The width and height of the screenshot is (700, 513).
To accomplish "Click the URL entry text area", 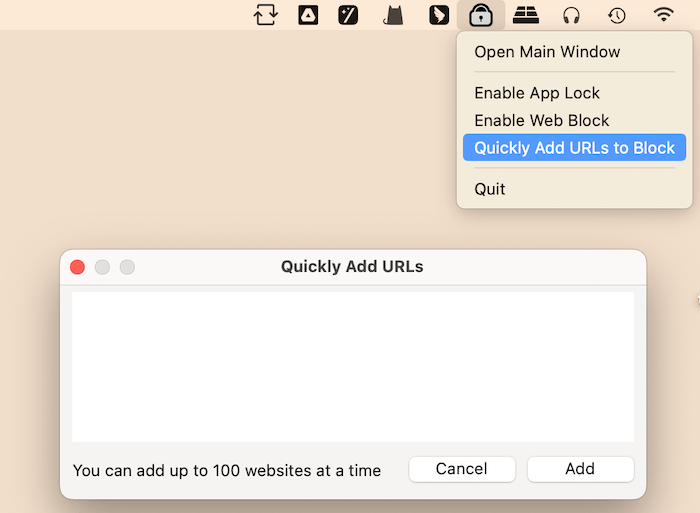I will (352, 366).
